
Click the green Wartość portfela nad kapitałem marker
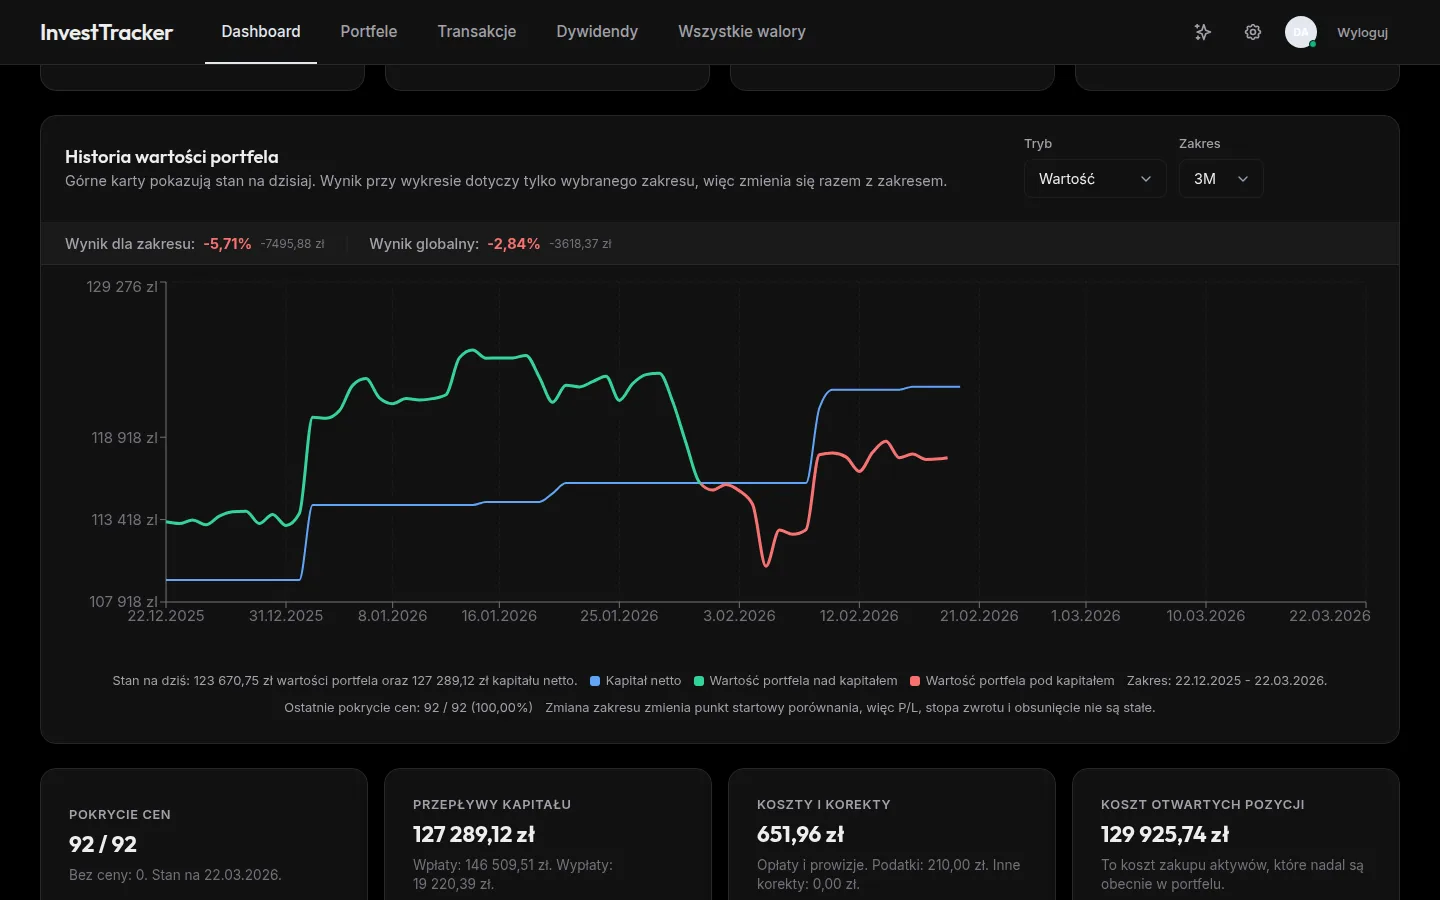point(701,680)
